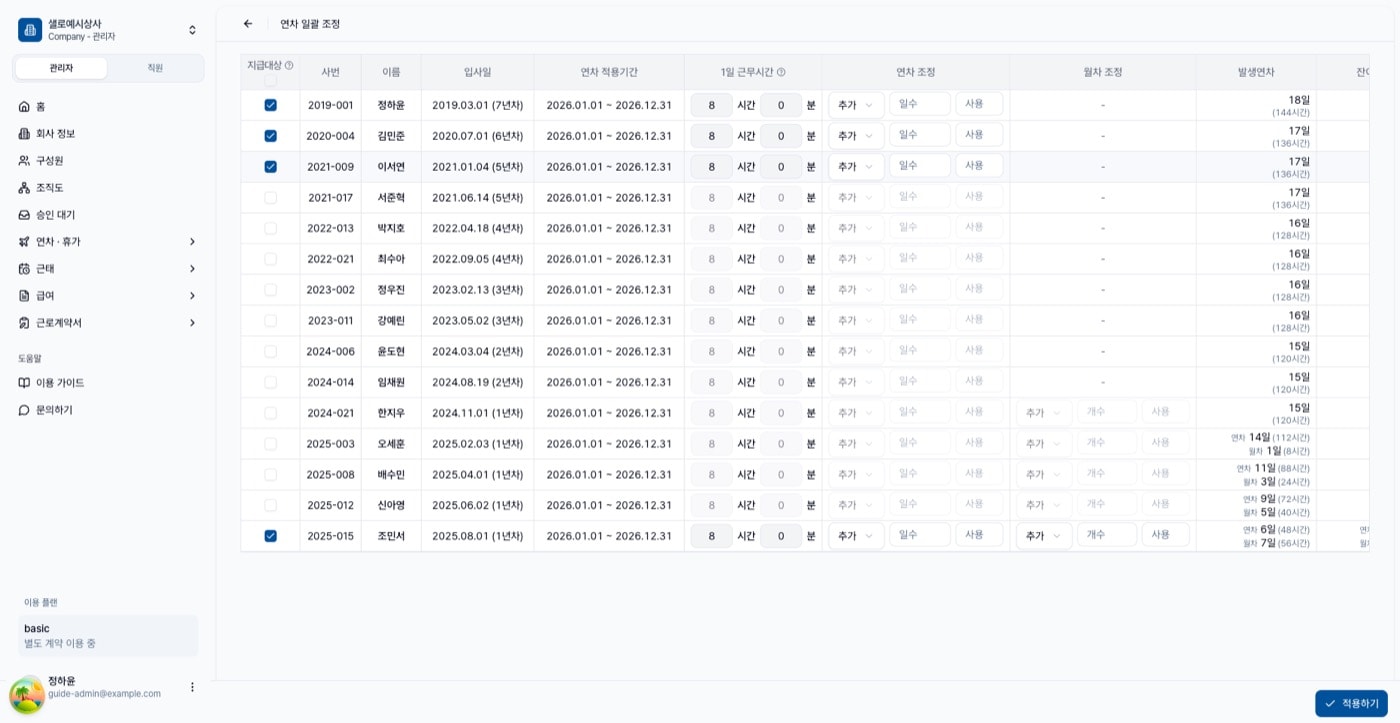Image resolution: width=1400 pixels, height=723 pixels.
Task: Uncheck the checkbox for 정하윤 row
Action: tap(270, 105)
